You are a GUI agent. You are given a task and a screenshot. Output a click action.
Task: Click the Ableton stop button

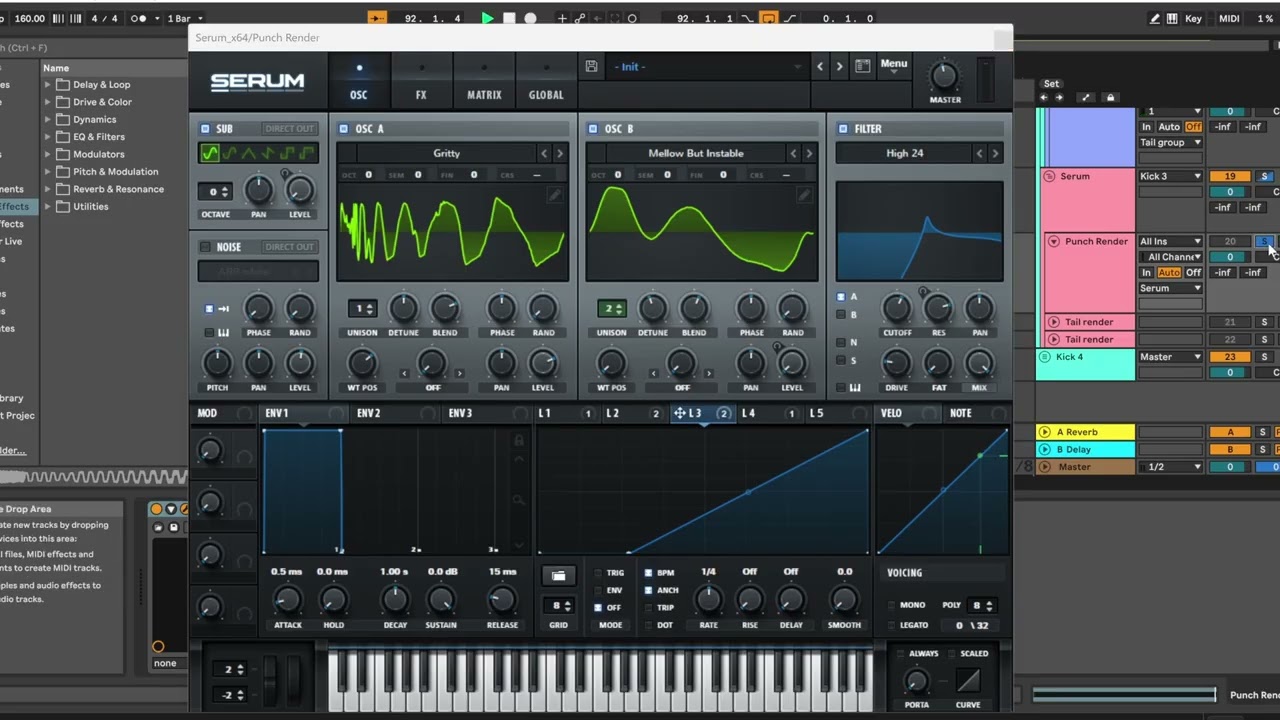coord(509,18)
